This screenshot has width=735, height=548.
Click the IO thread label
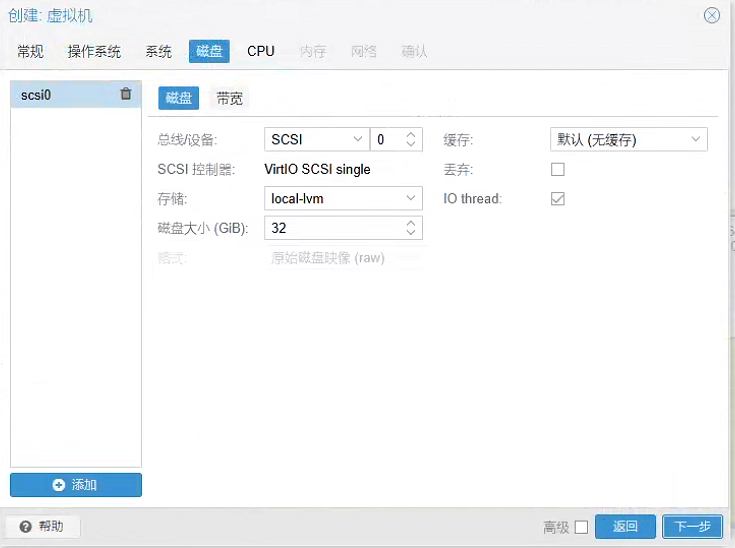(472, 199)
